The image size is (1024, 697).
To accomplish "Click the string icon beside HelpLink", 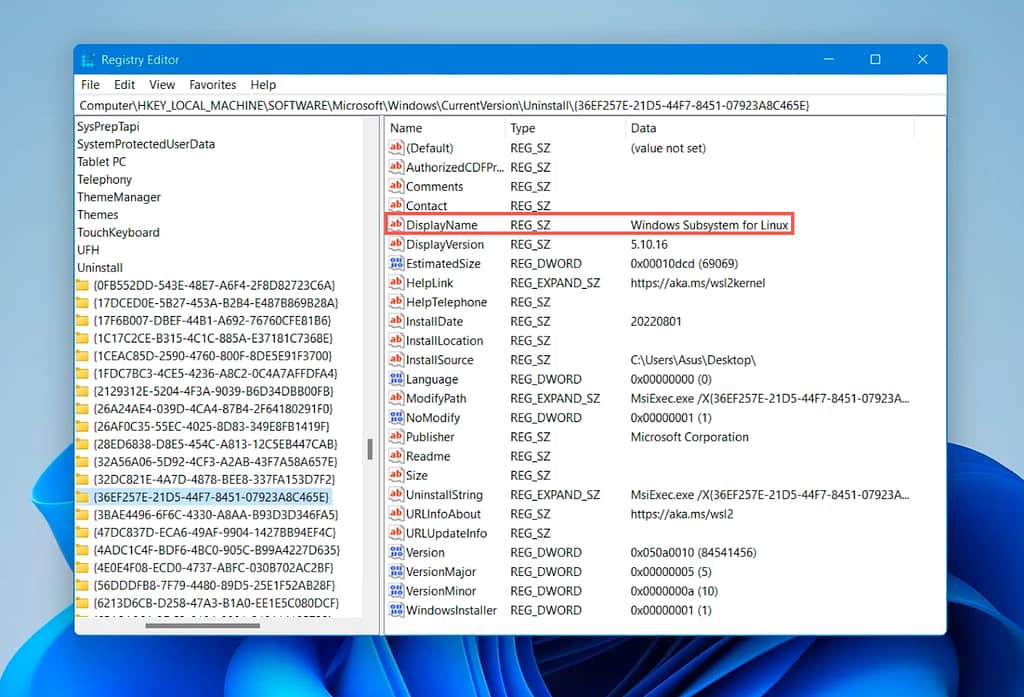I will (396, 283).
